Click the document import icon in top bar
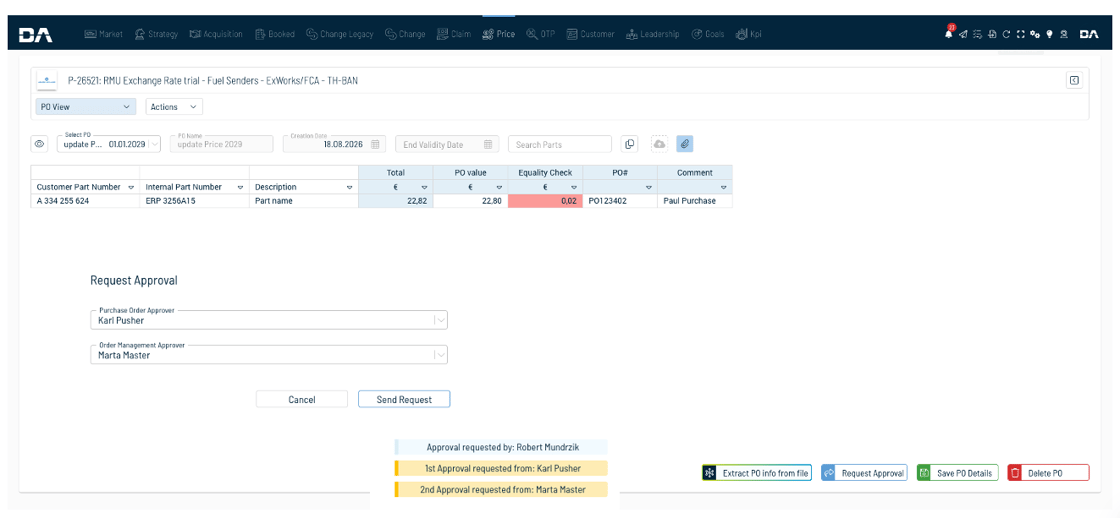 click(x=992, y=34)
